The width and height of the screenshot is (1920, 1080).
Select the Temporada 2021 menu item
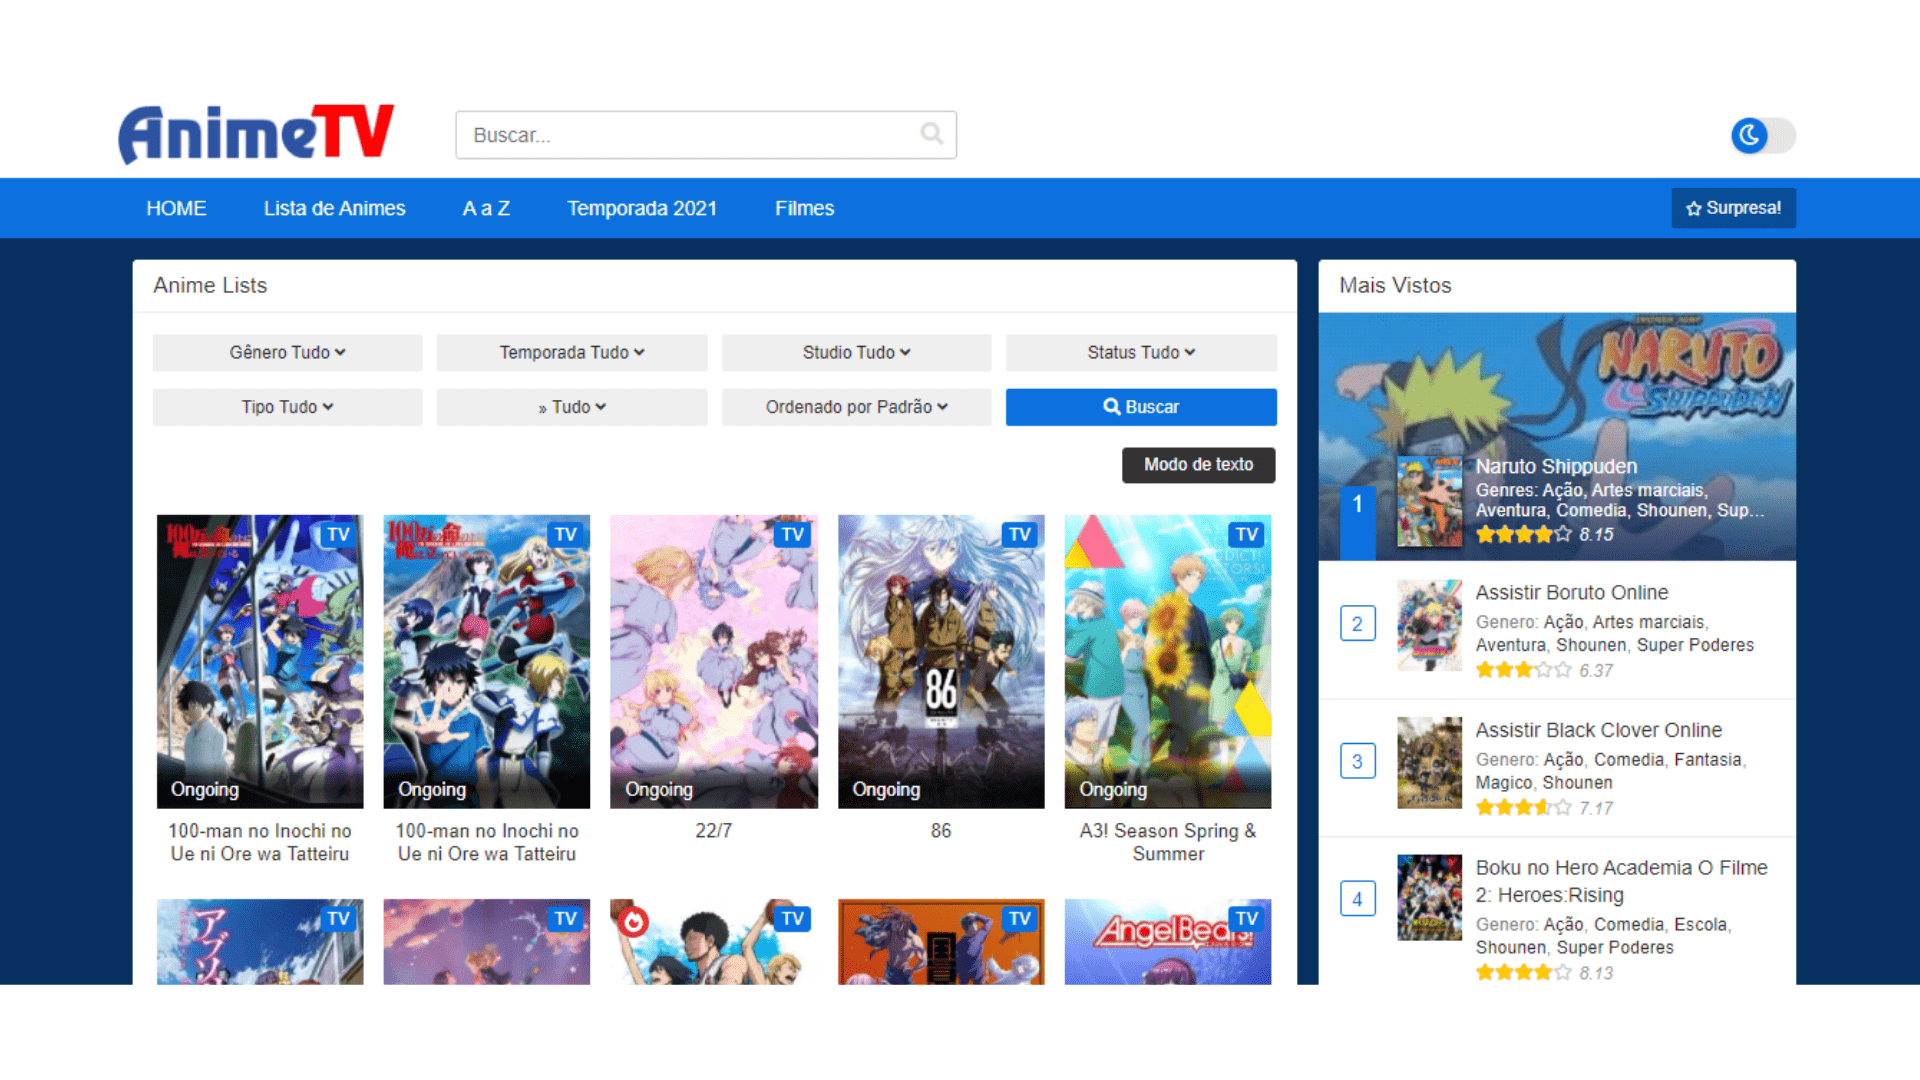point(642,208)
